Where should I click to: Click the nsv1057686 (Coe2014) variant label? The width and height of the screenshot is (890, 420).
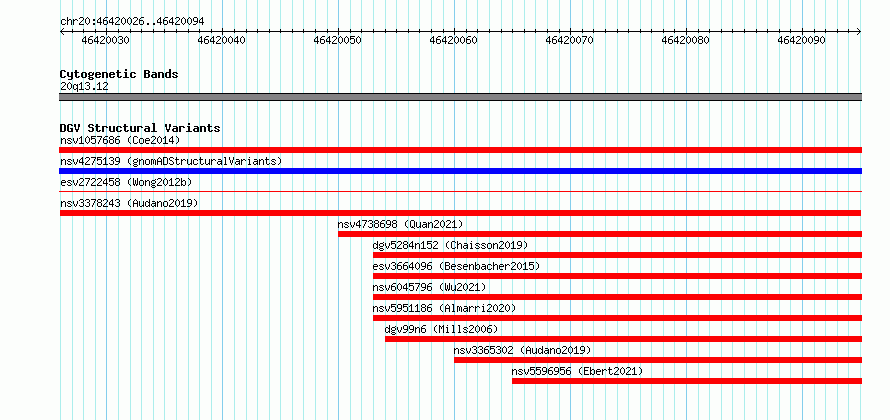tap(120, 140)
